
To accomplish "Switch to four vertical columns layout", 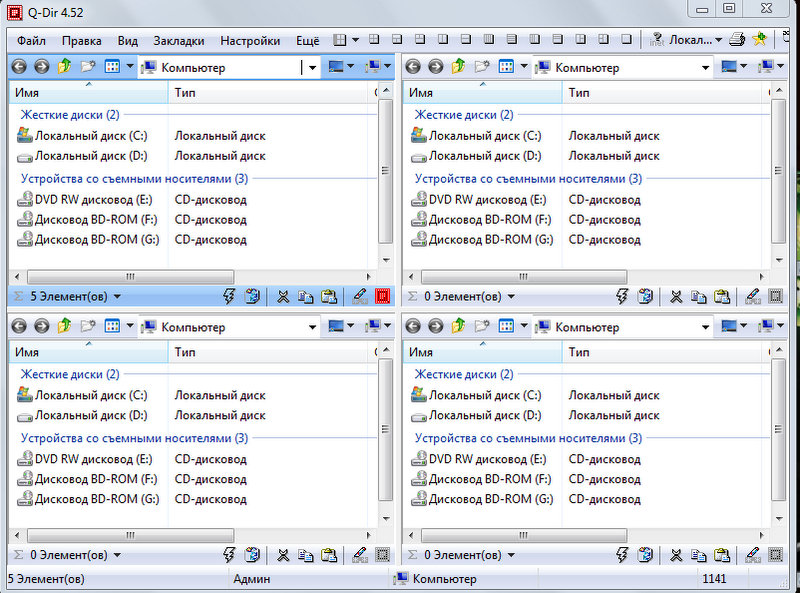I will coord(489,39).
